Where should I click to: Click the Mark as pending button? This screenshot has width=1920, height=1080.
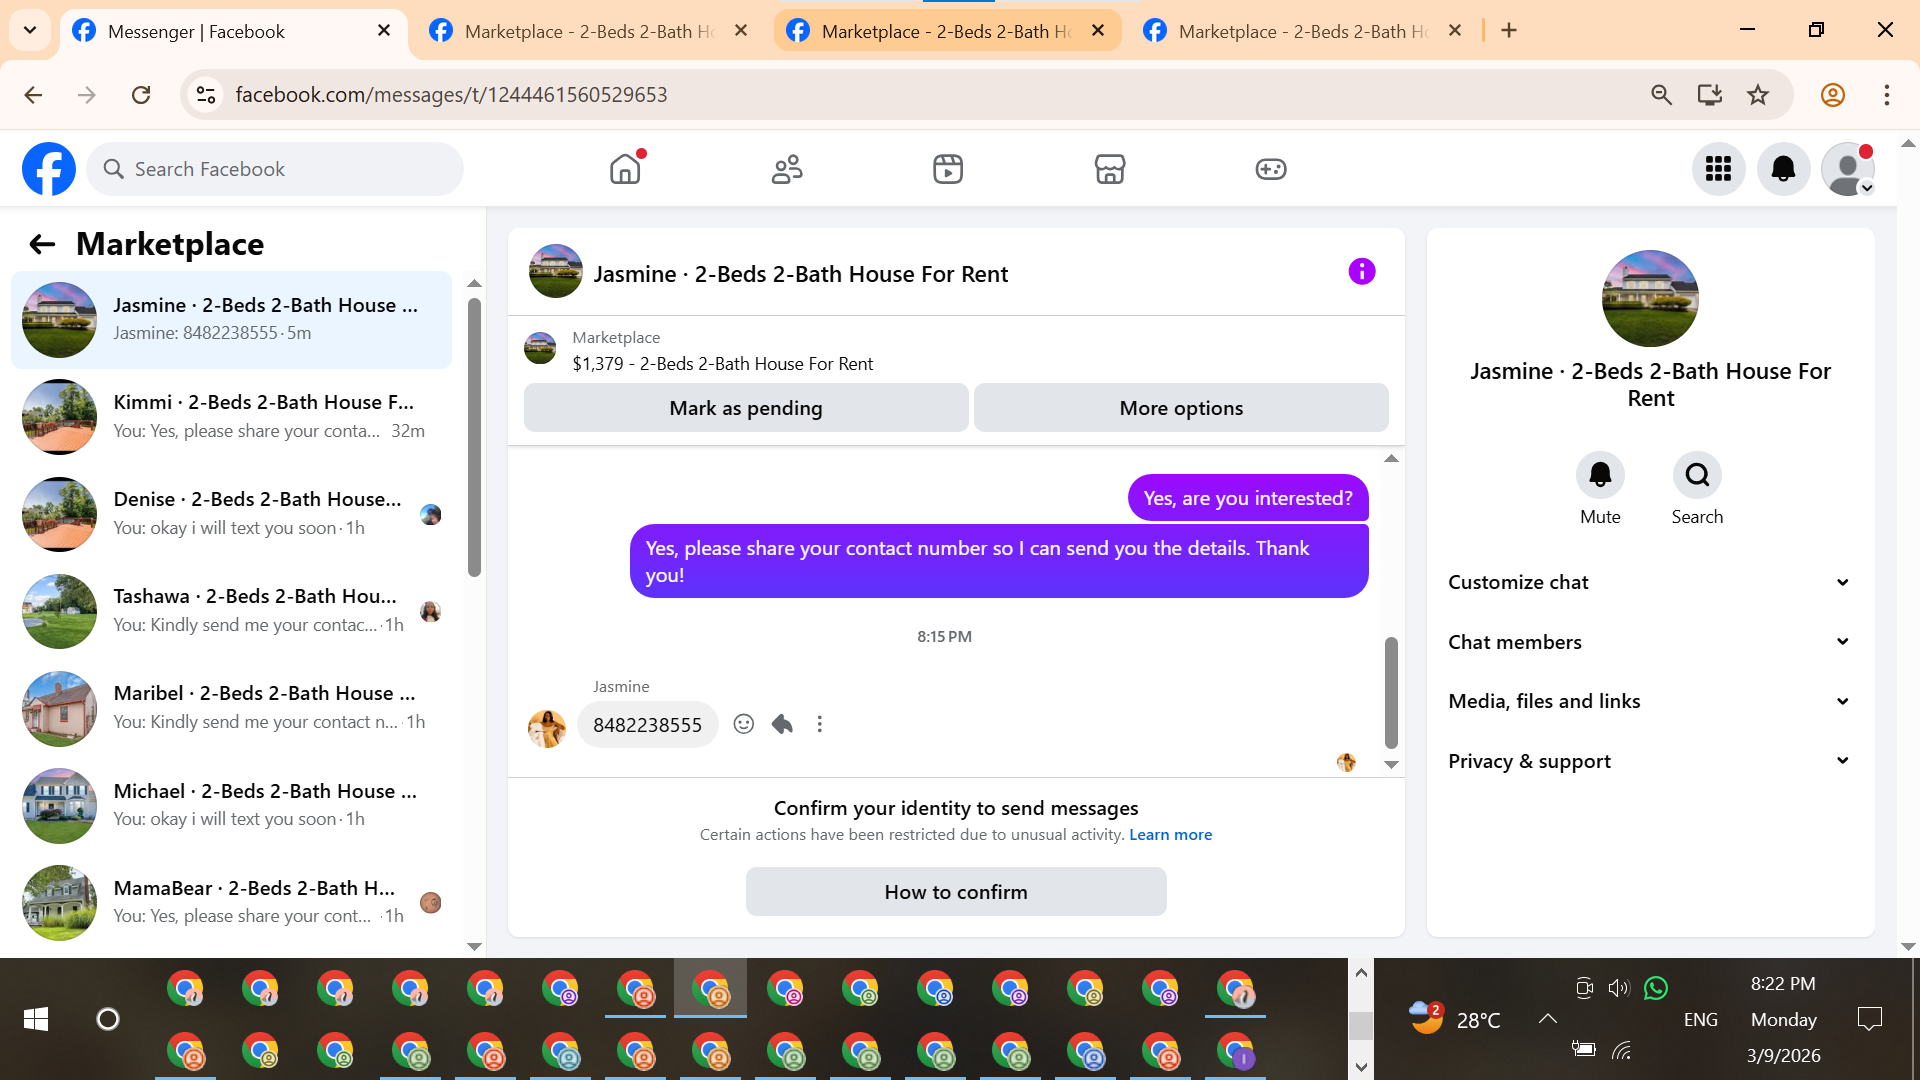click(x=746, y=408)
